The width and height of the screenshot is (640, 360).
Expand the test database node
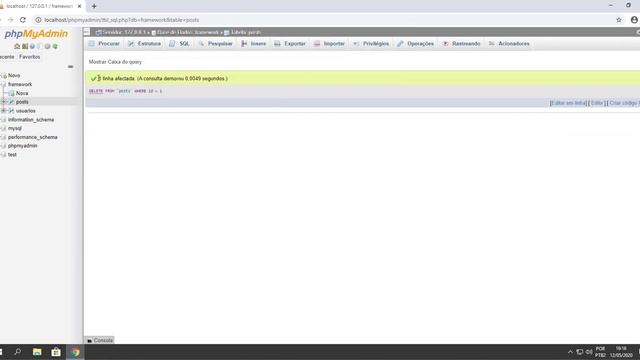coord(3,155)
